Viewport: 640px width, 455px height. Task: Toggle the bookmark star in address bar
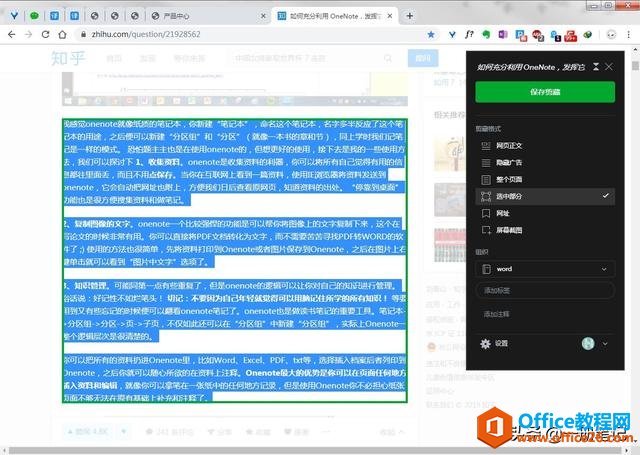[x=431, y=35]
